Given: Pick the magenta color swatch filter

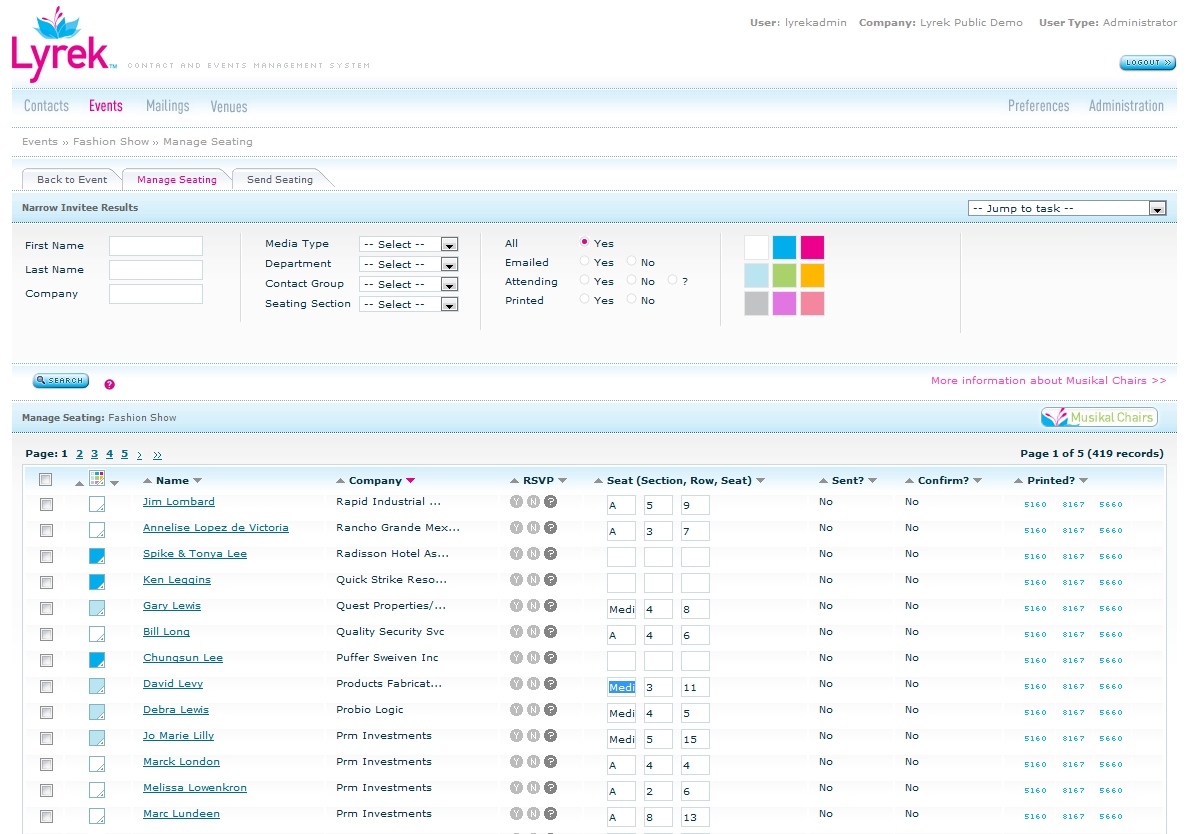Looking at the screenshot, I should point(812,248).
